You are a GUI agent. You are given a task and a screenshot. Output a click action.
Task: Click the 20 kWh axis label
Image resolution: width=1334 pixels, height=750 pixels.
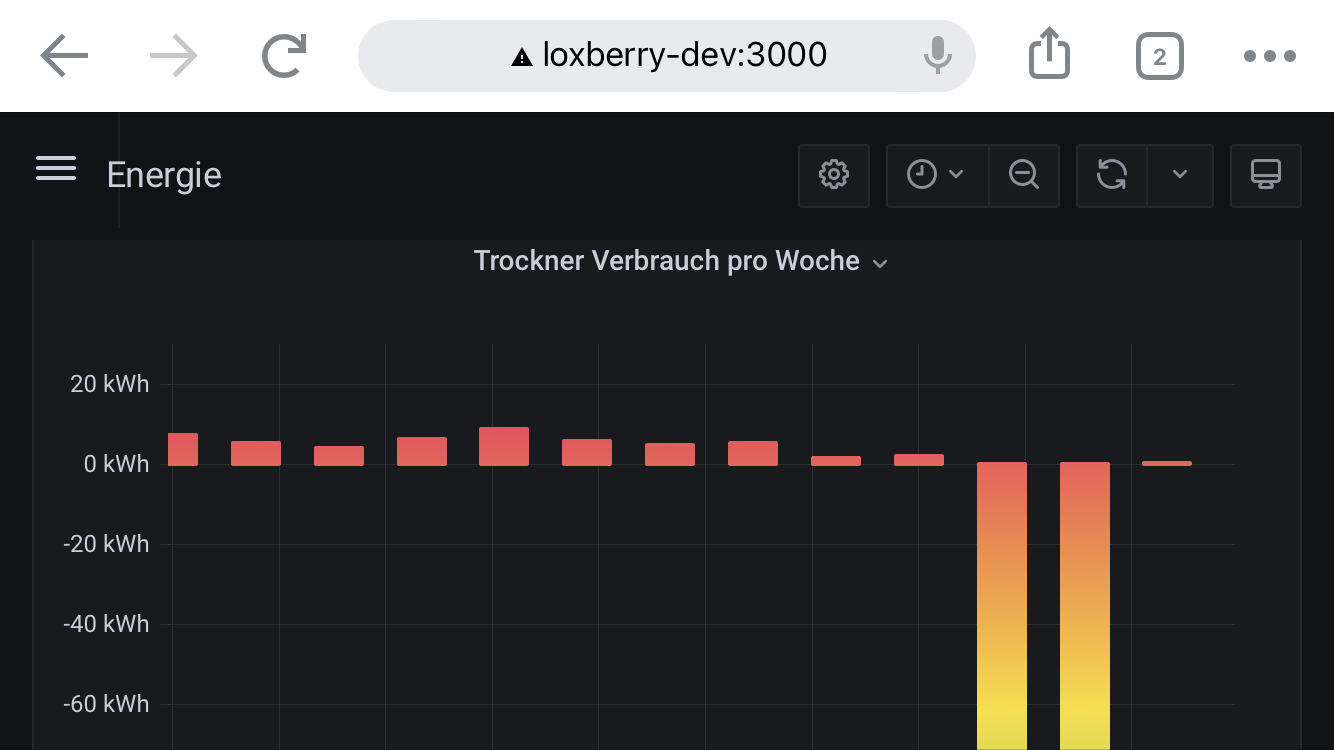point(109,384)
